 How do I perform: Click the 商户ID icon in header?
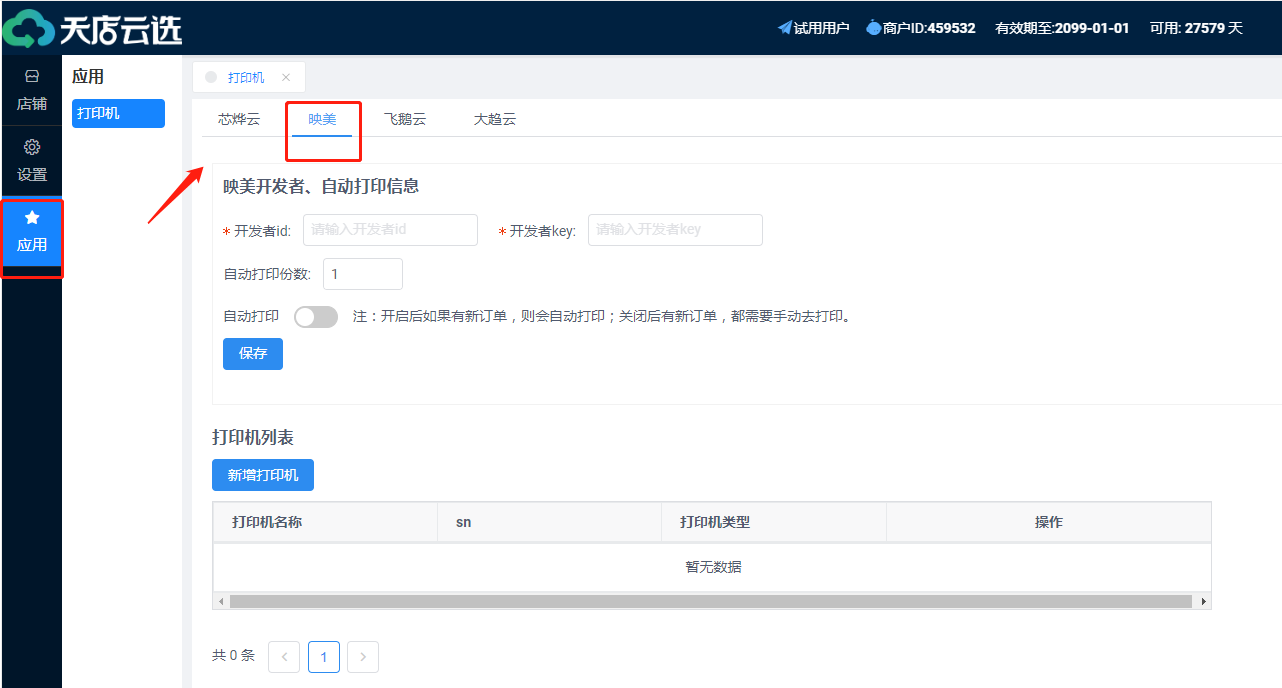[873, 28]
